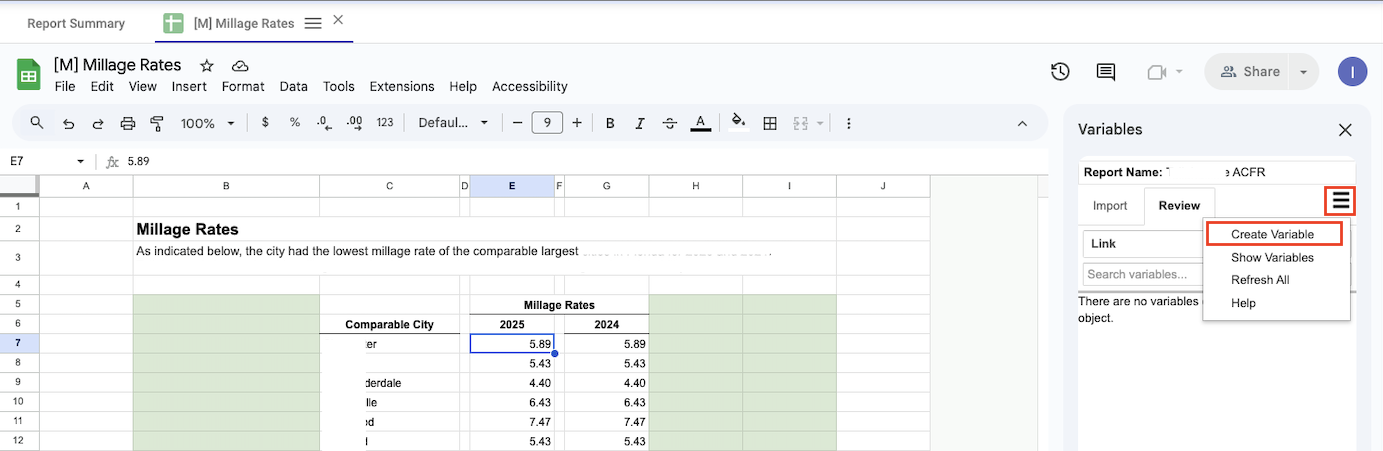The width and height of the screenshot is (1383, 451).
Task: Check the cloud save status icon
Action: pos(240,65)
